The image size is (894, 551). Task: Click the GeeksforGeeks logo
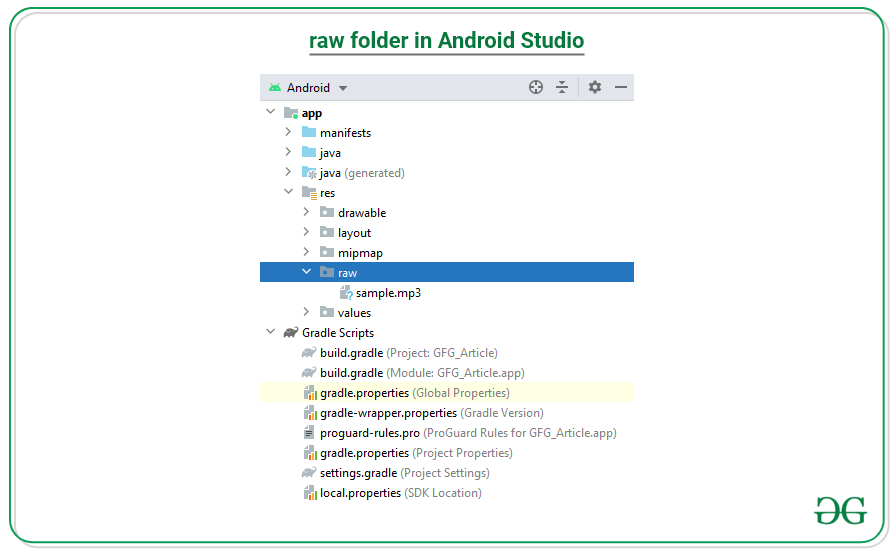(839, 509)
